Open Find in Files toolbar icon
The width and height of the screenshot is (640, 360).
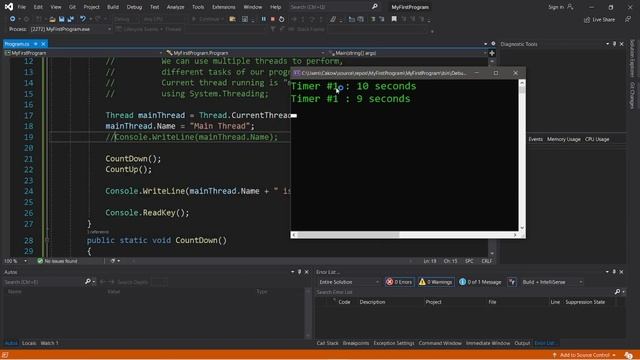tap(232, 19)
